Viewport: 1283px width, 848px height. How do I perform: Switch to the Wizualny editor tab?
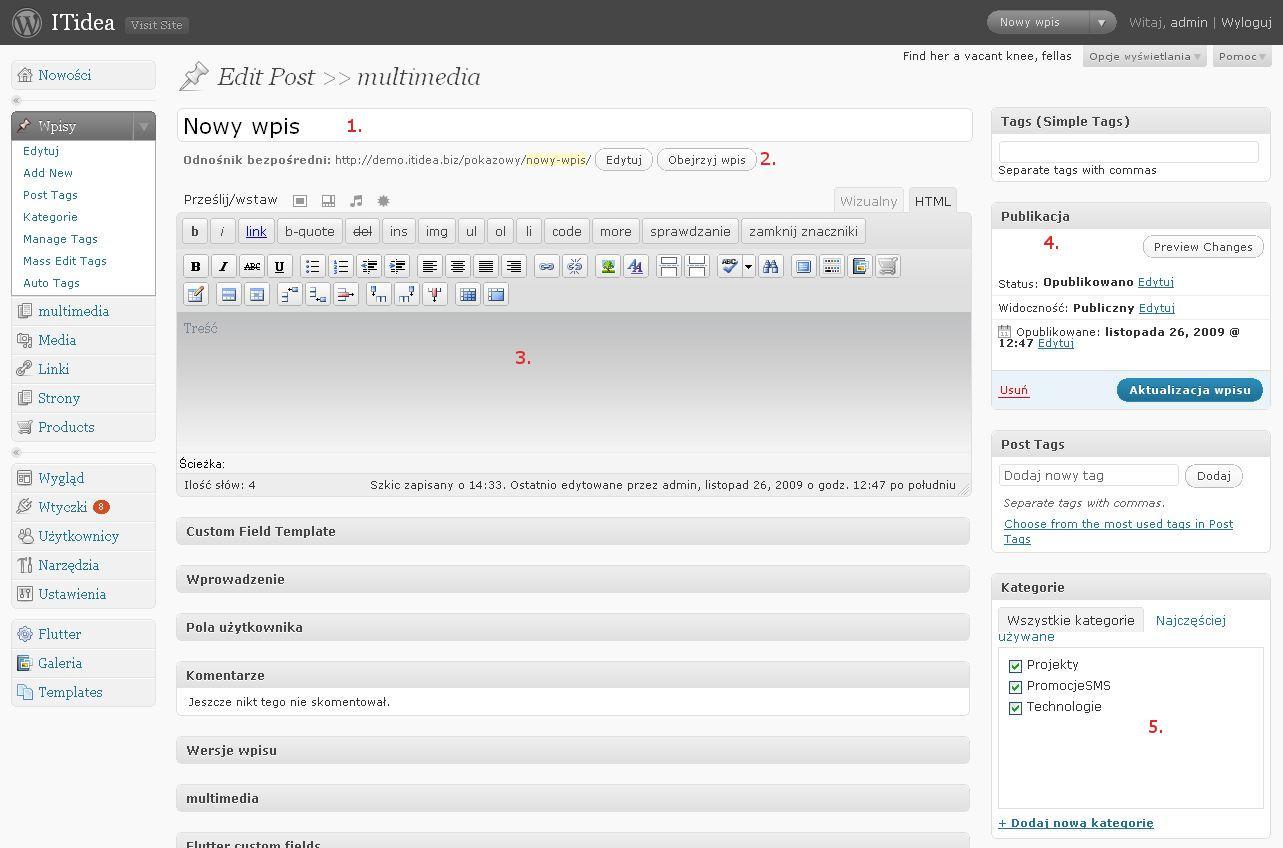pyautogui.click(x=868, y=201)
